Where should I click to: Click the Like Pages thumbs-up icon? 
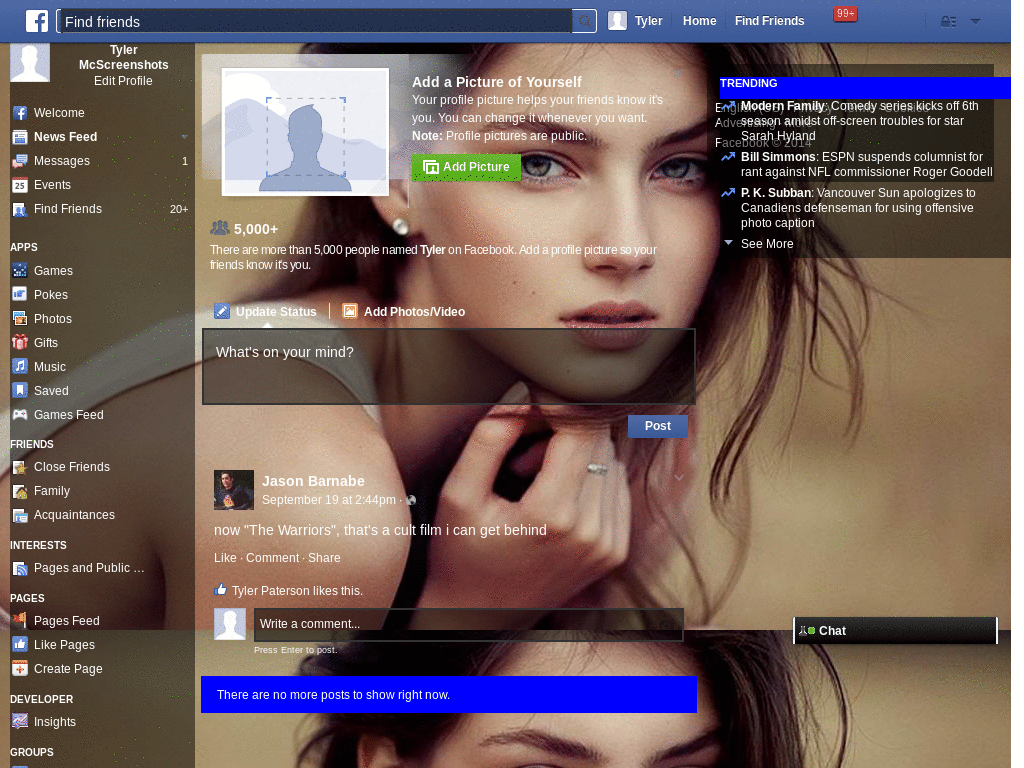20,645
